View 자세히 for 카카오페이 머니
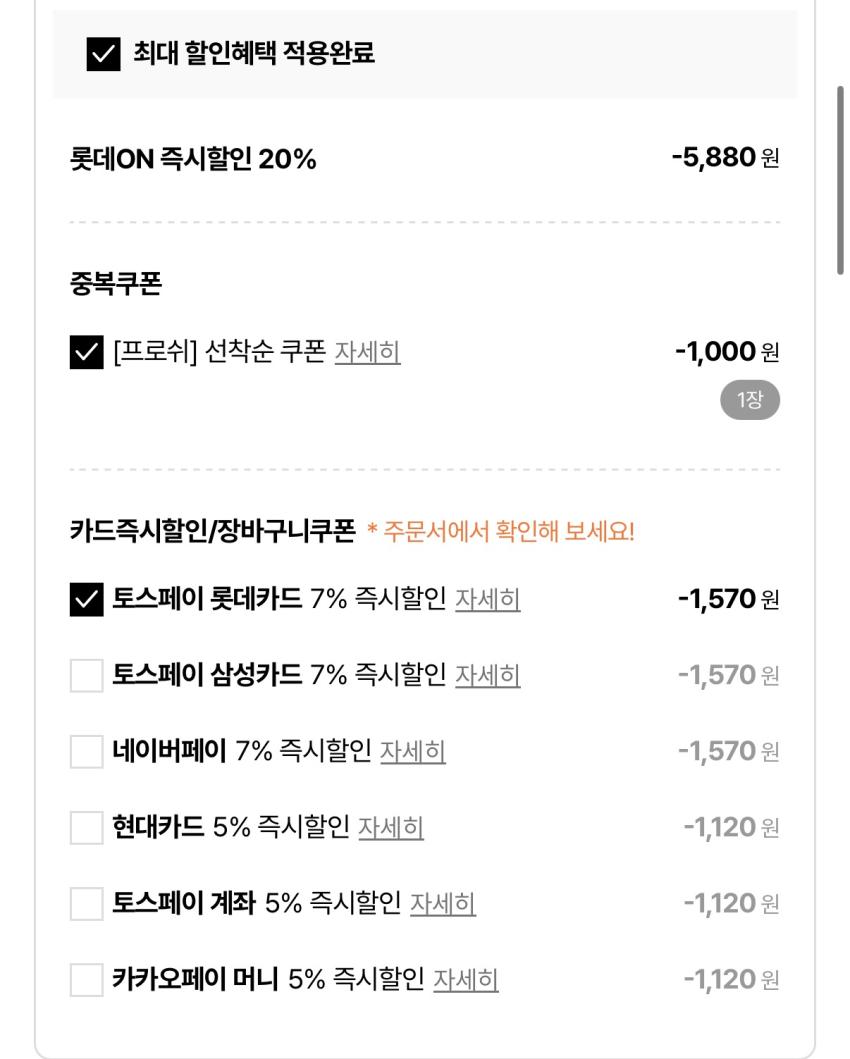The height and width of the screenshot is (1059, 850). coord(465,980)
